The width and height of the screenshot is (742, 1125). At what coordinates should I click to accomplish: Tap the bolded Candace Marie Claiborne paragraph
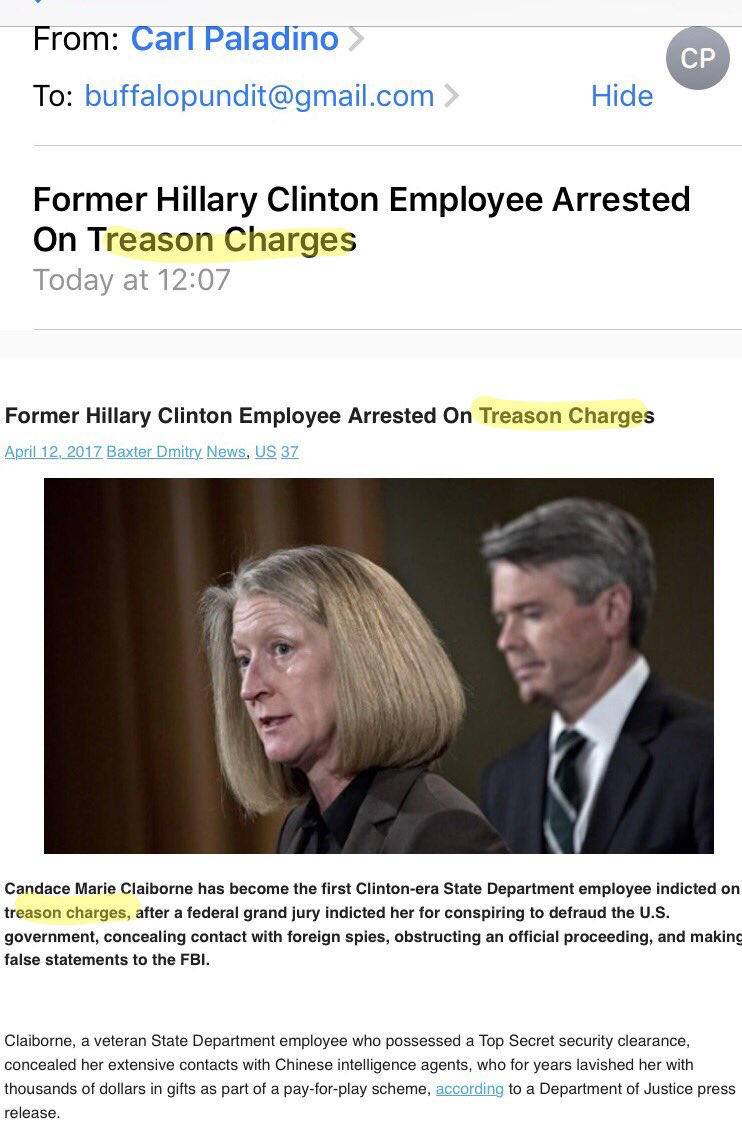click(x=372, y=924)
